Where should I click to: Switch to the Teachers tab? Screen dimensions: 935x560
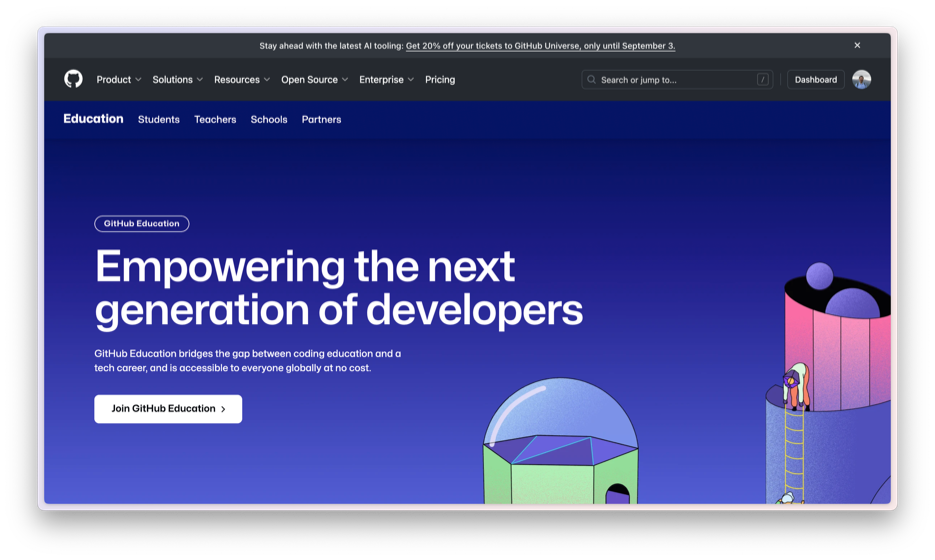tap(215, 119)
